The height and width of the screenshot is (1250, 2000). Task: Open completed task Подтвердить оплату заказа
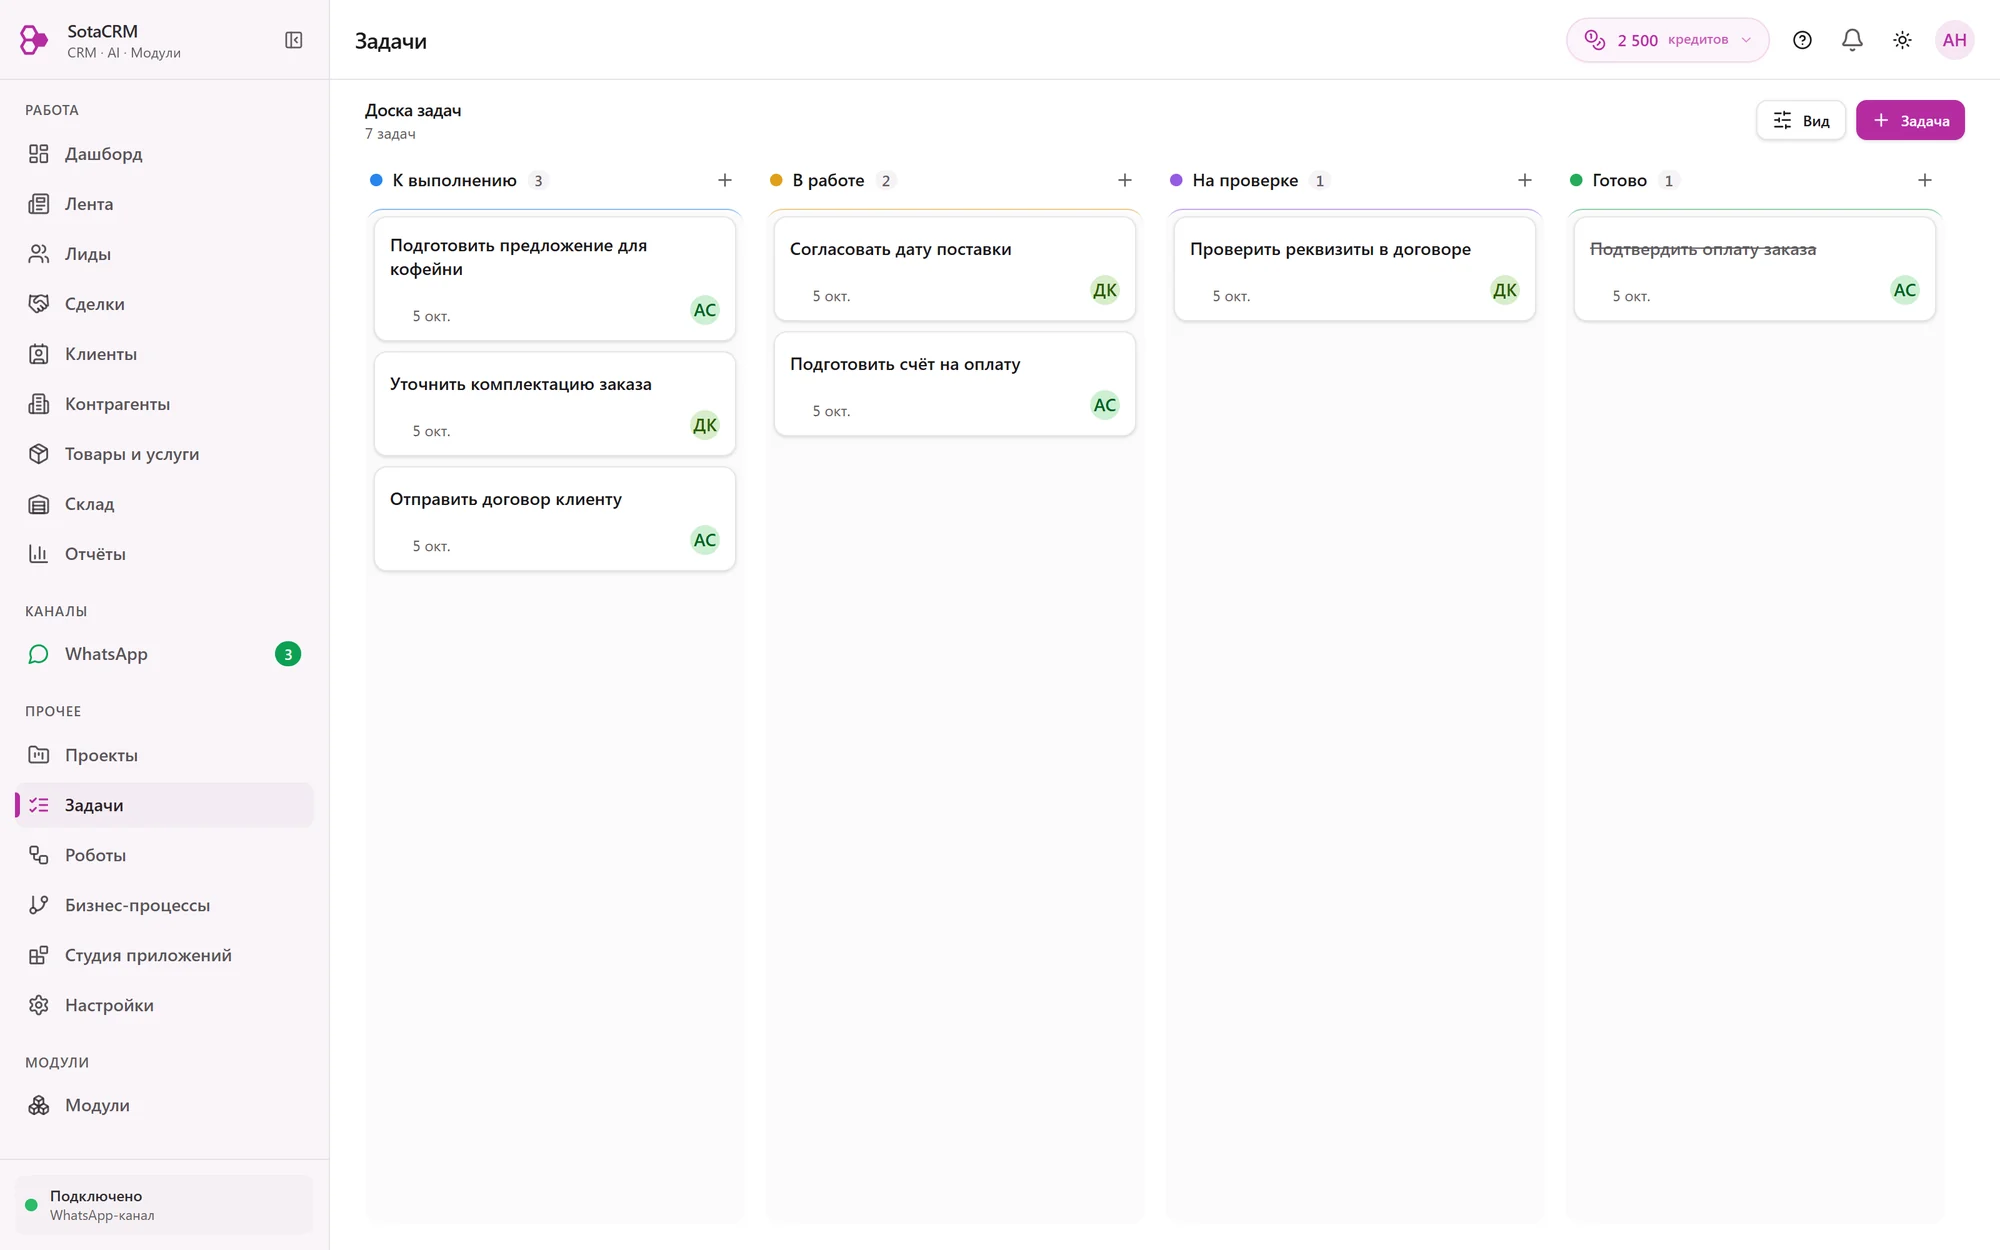pyautogui.click(x=1755, y=269)
